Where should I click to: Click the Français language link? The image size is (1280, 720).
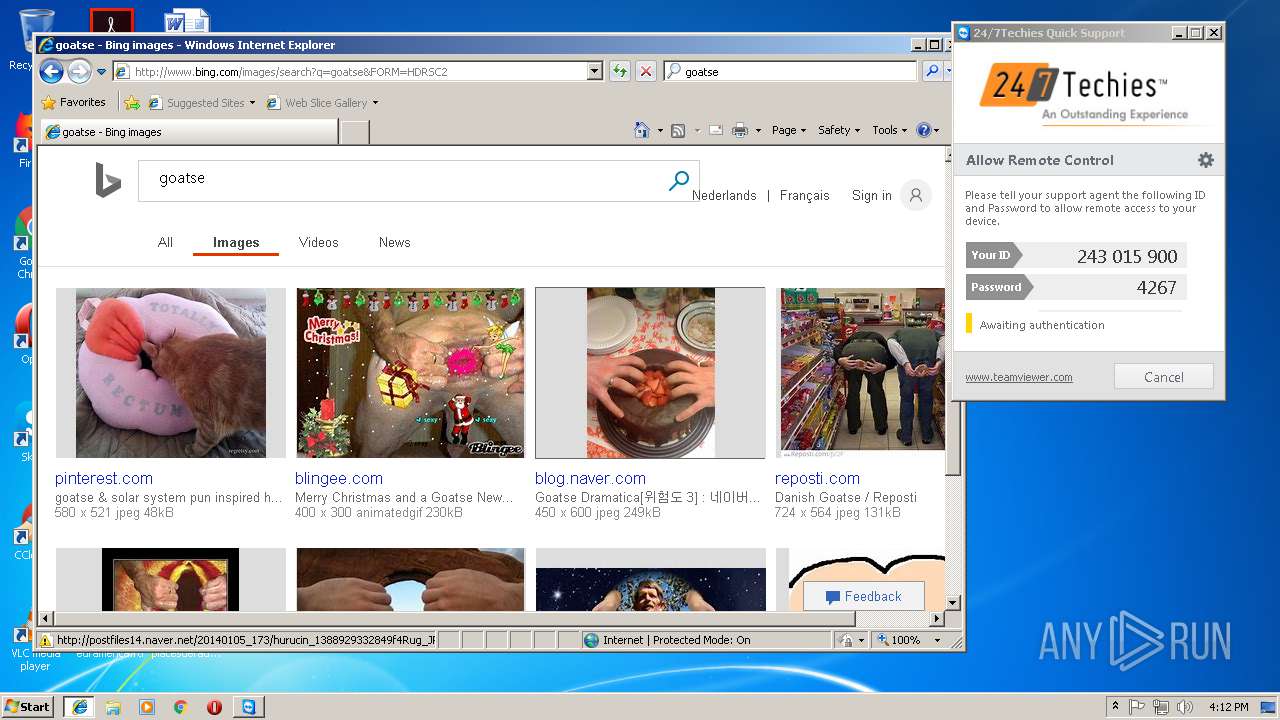[804, 196]
